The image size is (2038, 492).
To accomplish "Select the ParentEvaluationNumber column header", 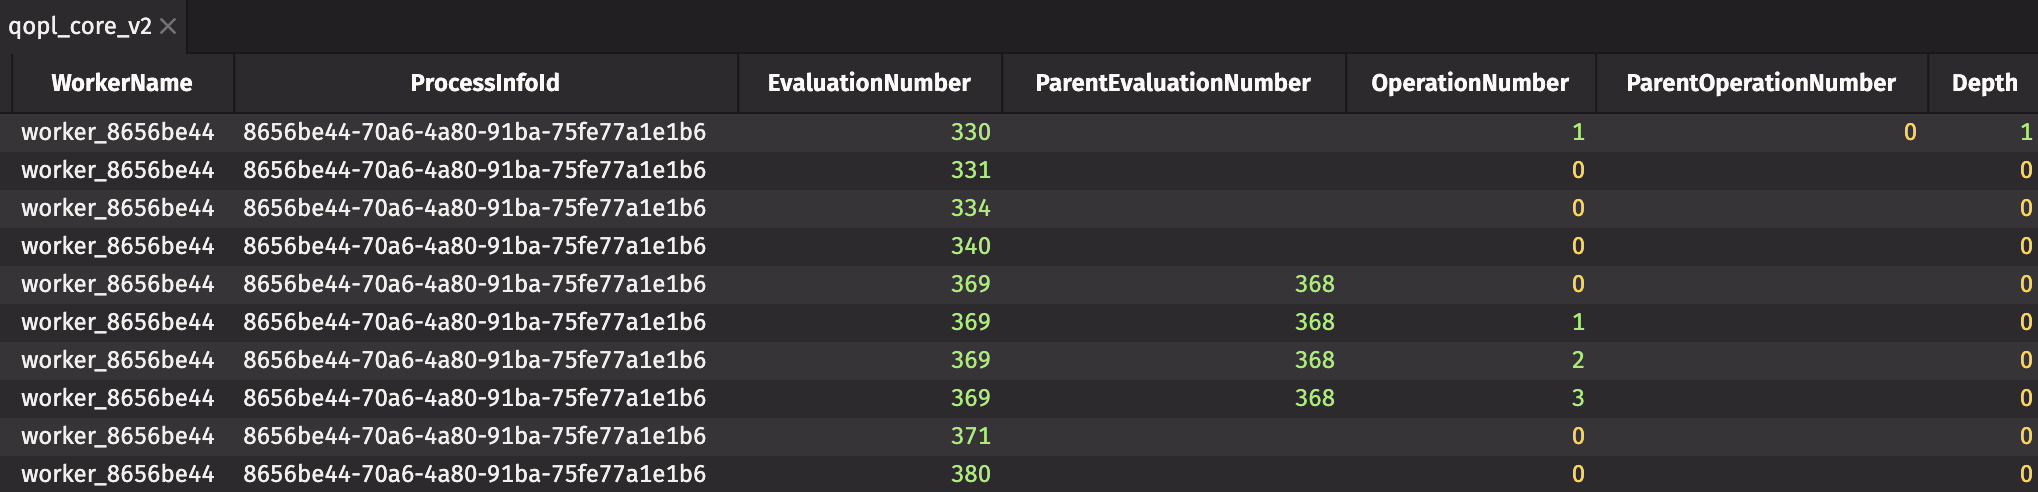I will coord(1172,83).
